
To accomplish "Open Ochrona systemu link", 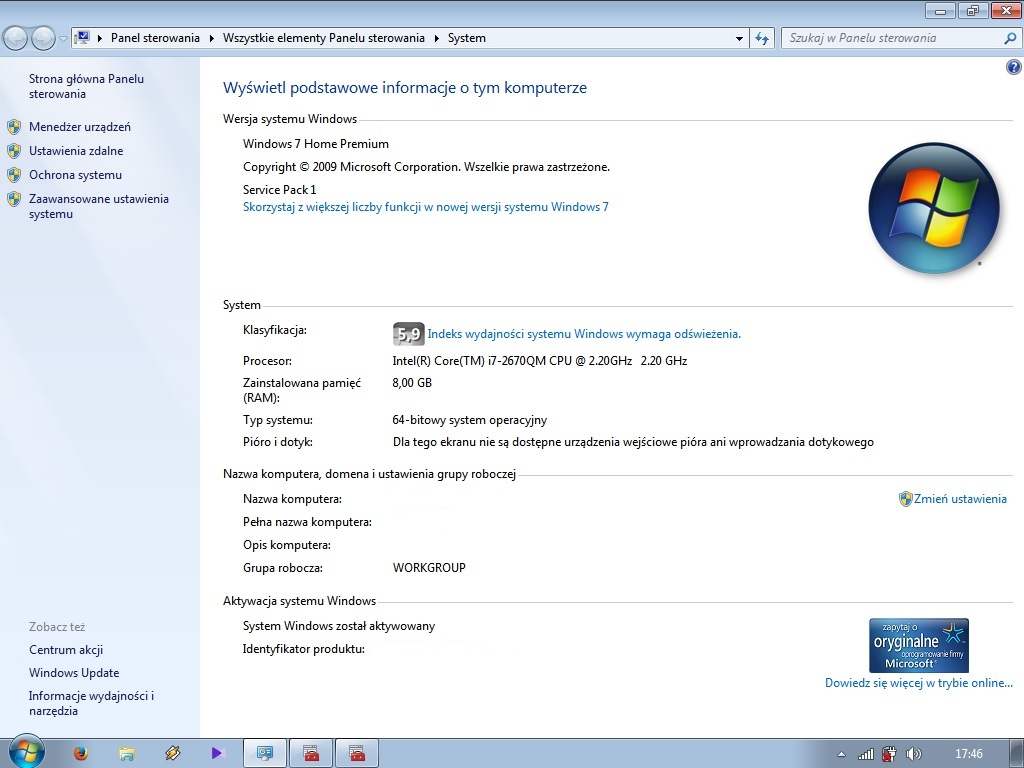I will click(x=75, y=175).
